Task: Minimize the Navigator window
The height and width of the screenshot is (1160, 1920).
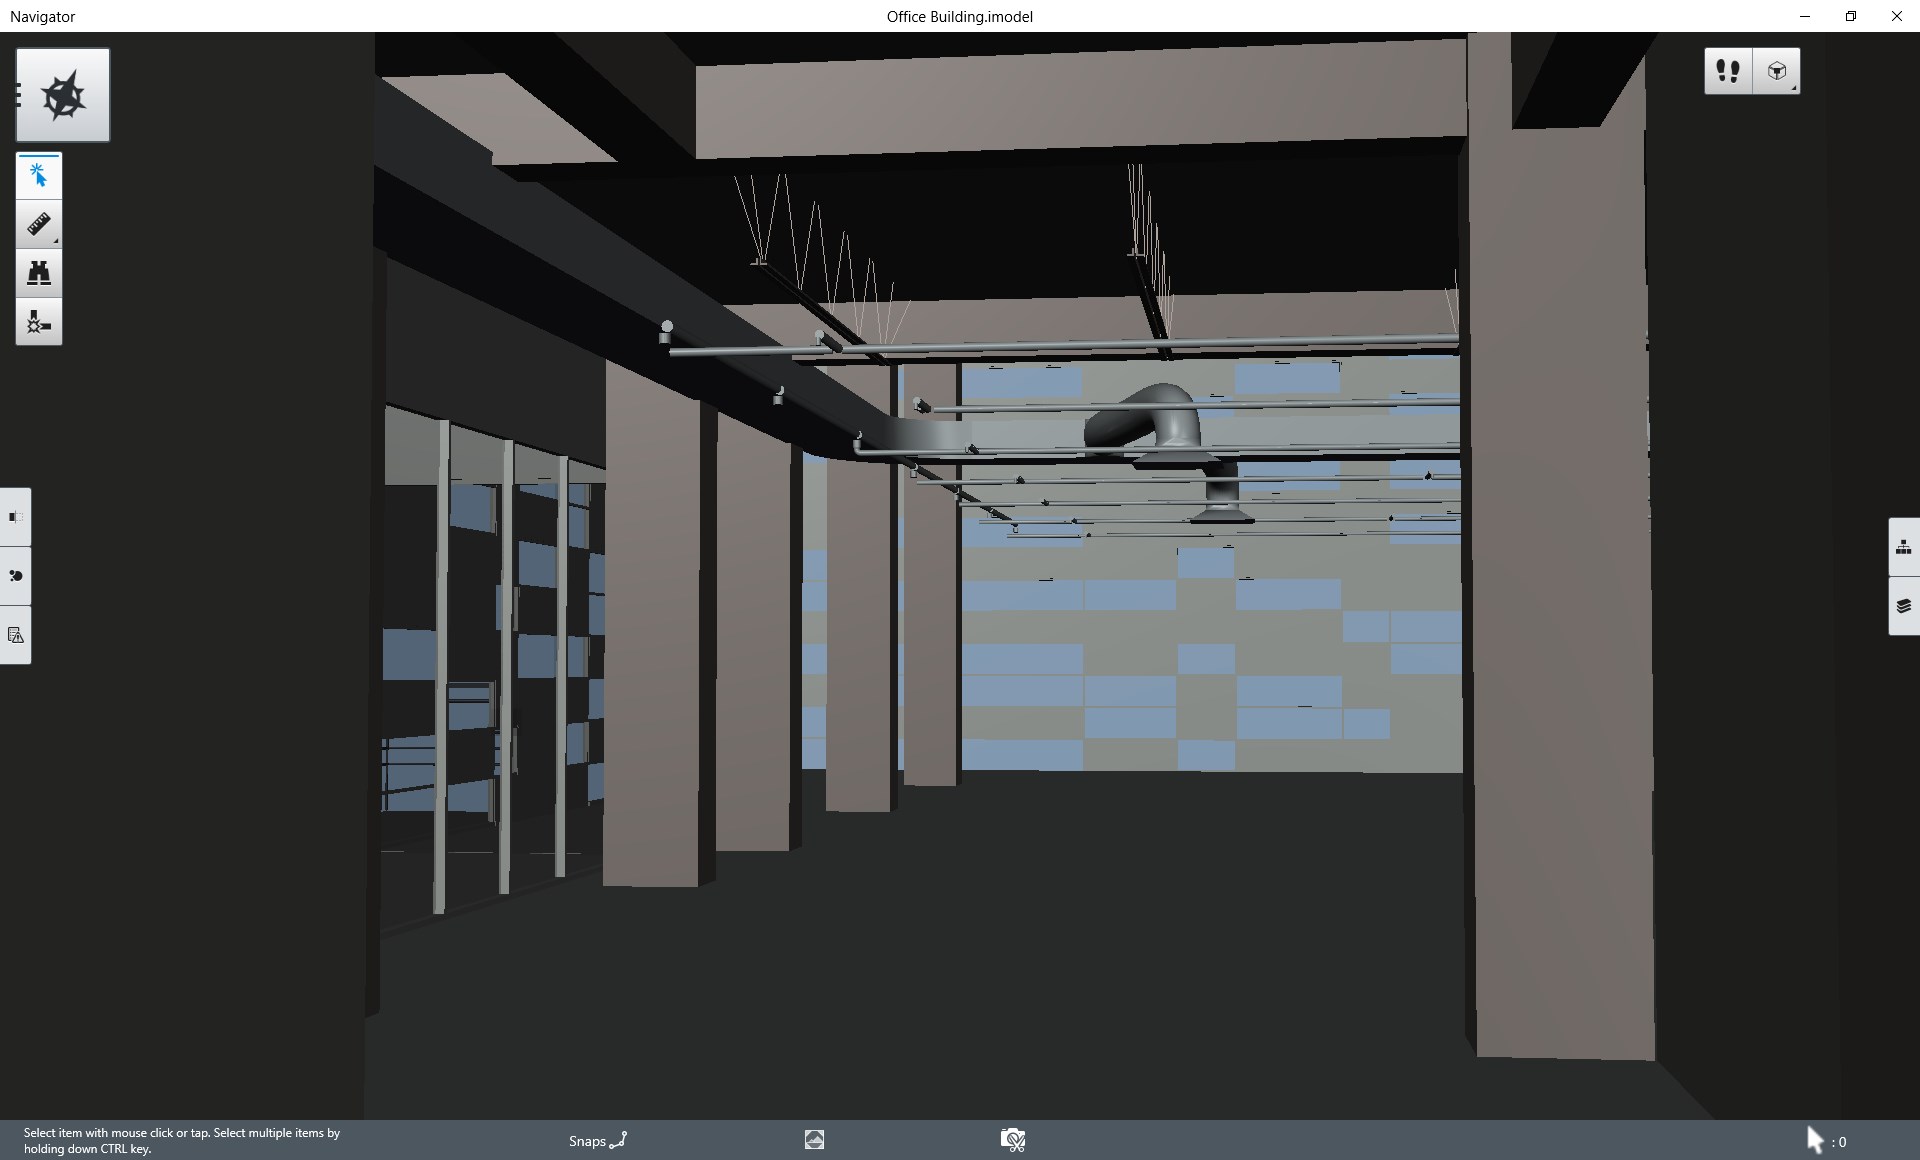Action: [1804, 16]
